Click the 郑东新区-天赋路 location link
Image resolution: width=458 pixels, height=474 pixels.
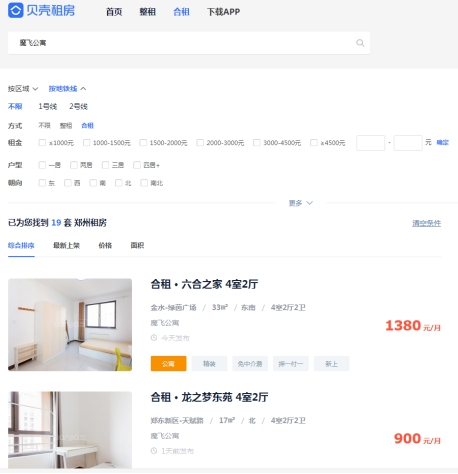177,420
